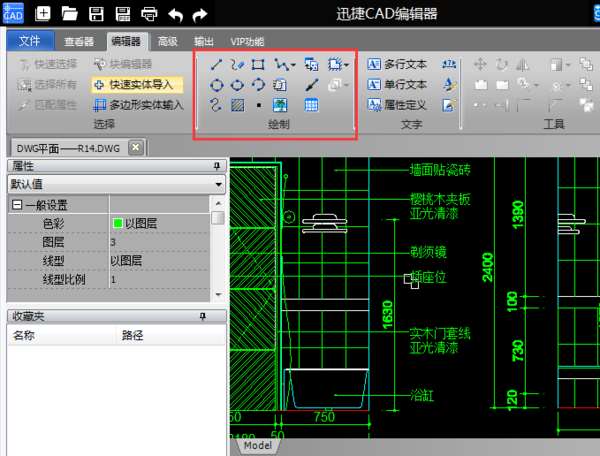Click the Save floppy-disk icon
The width and height of the screenshot is (600, 456).
(x=96, y=14)
